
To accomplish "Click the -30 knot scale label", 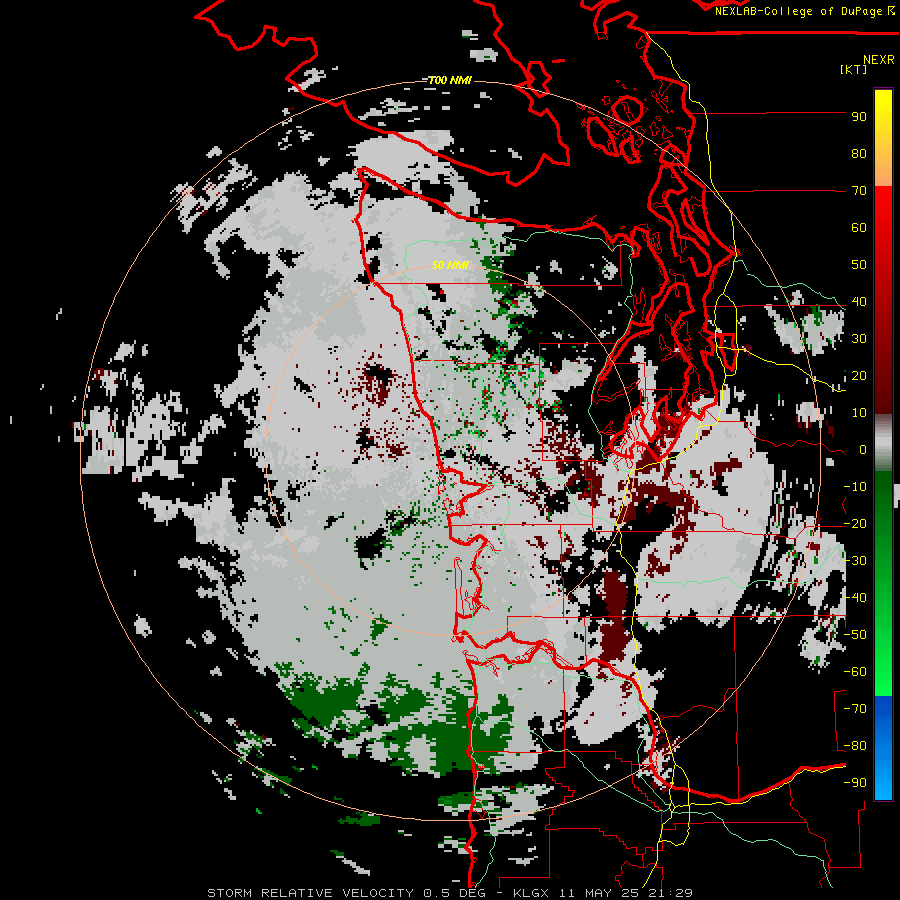I will [855, 561].
